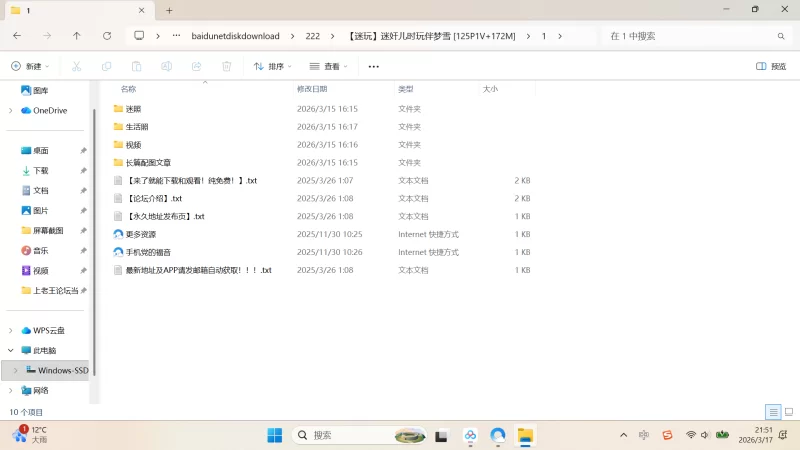Open the 排序 sort dropdown

click(272, 67)
